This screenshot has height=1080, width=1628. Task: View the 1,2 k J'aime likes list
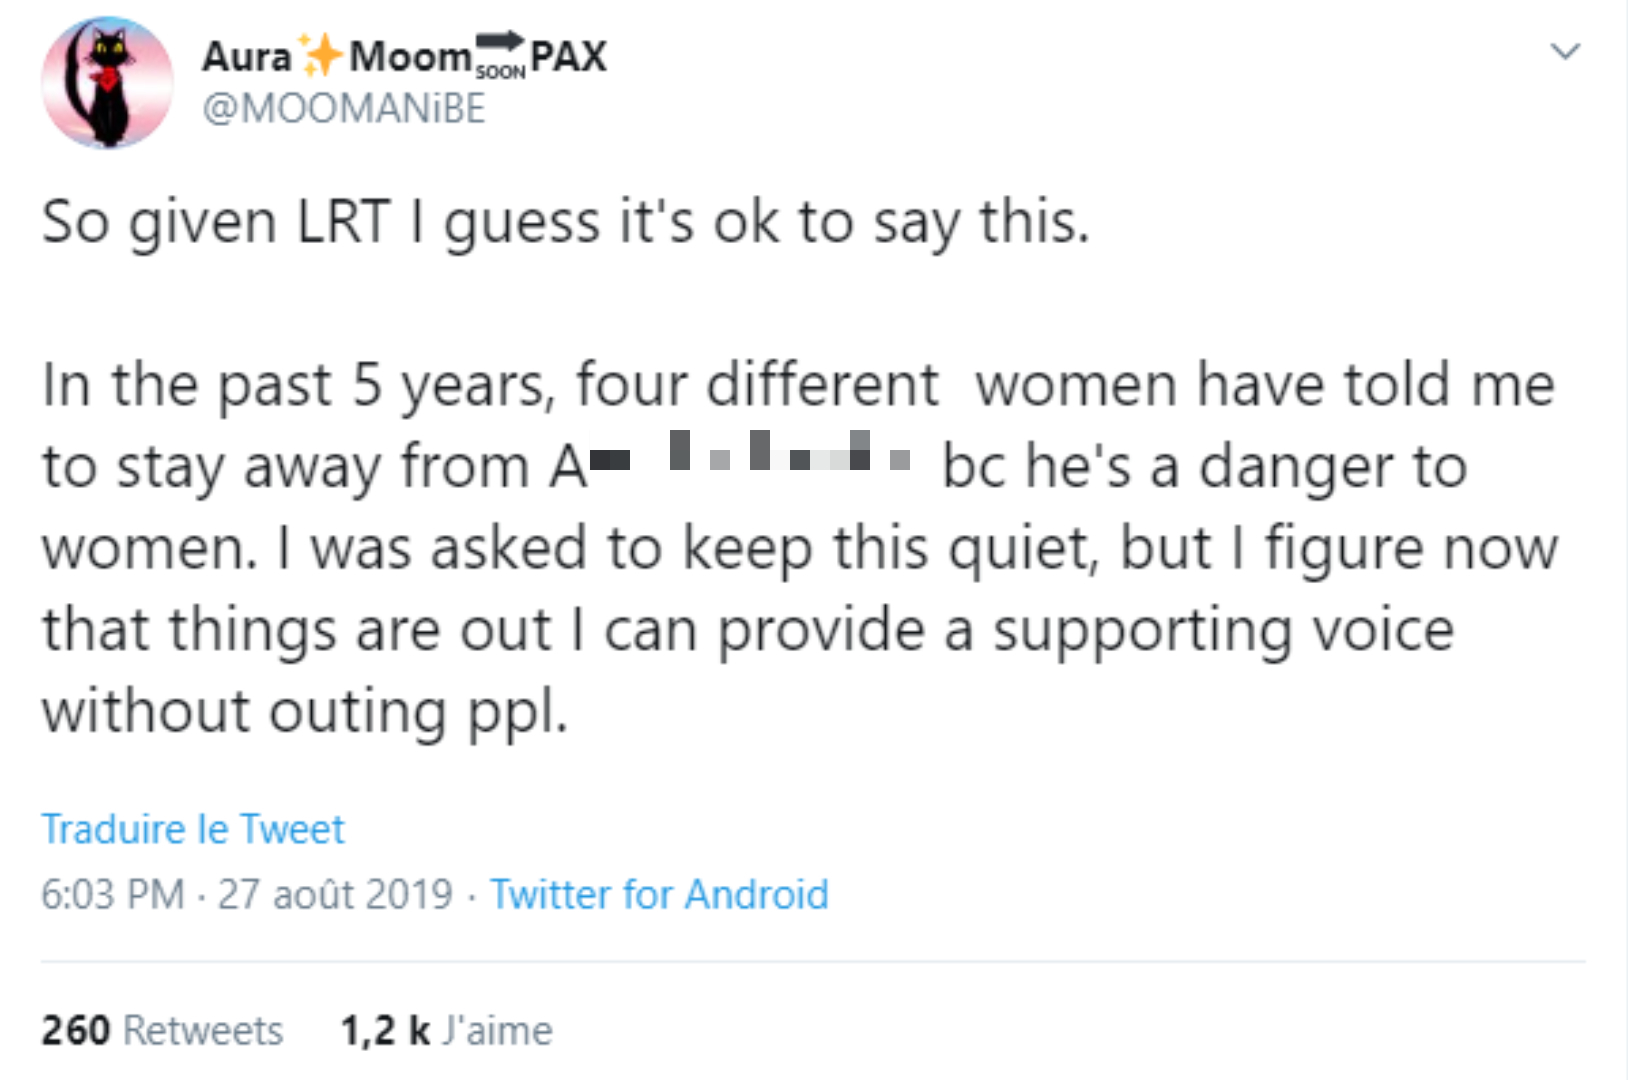[x=446, y=1030]
